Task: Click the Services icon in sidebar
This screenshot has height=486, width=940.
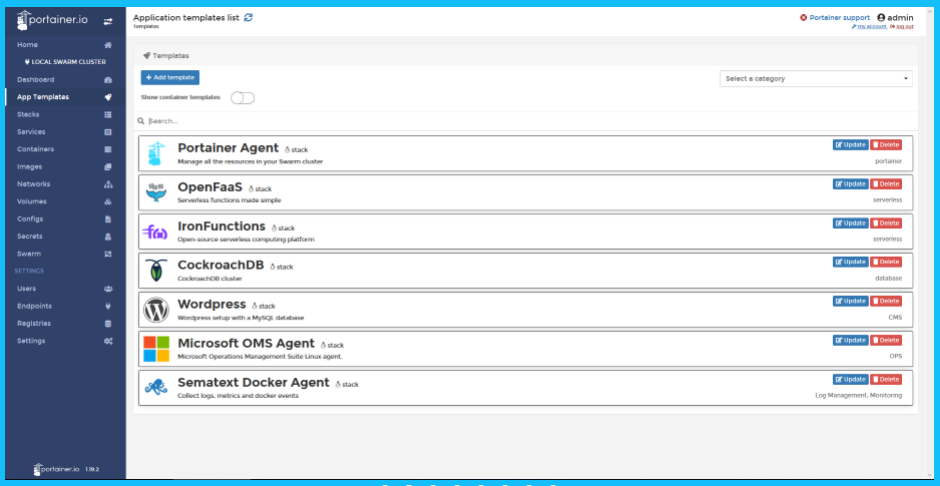Action: [108, 132]
